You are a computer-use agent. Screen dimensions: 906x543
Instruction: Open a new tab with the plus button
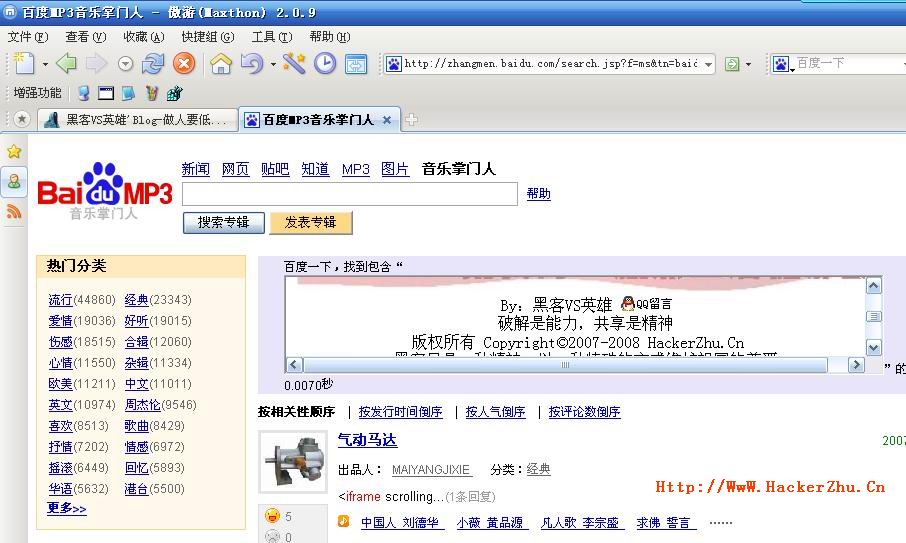click(411, 120)
